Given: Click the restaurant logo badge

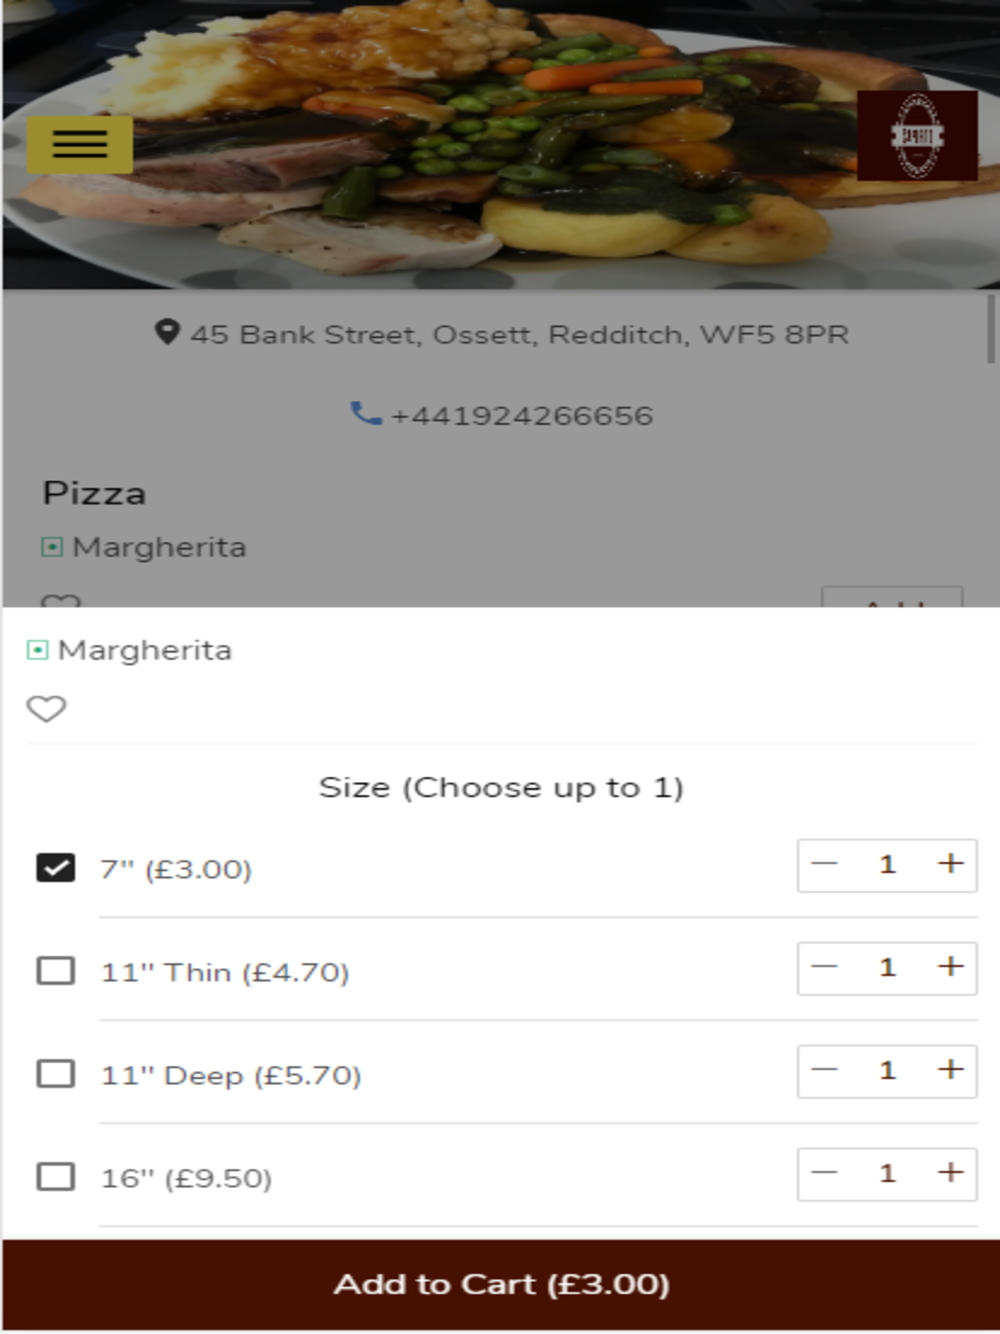Looking at the screenshot, I should tap(917, 136).
